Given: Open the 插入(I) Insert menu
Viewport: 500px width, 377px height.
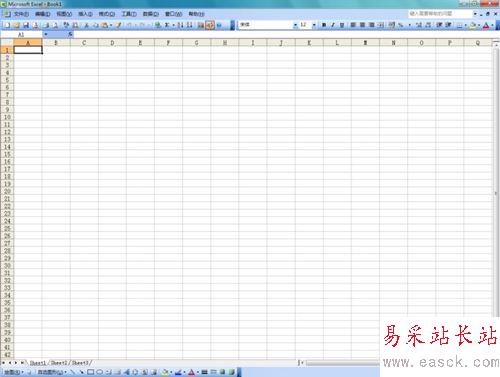Looking at the screenshot, I should pyautogui.click(x=85, y=14).
